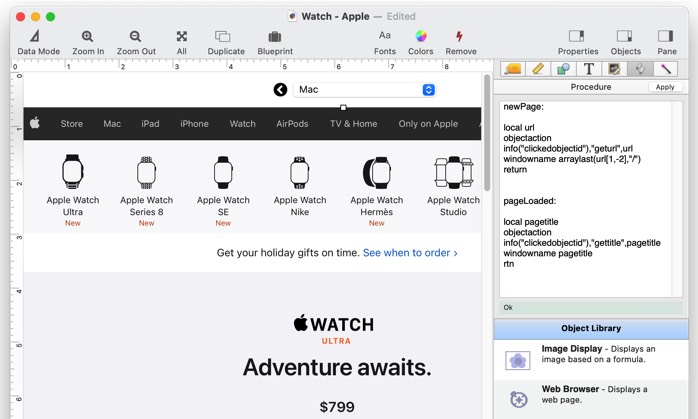698x419 pixels.
Task: Click the $799 price text
Action: click(337, 407)
